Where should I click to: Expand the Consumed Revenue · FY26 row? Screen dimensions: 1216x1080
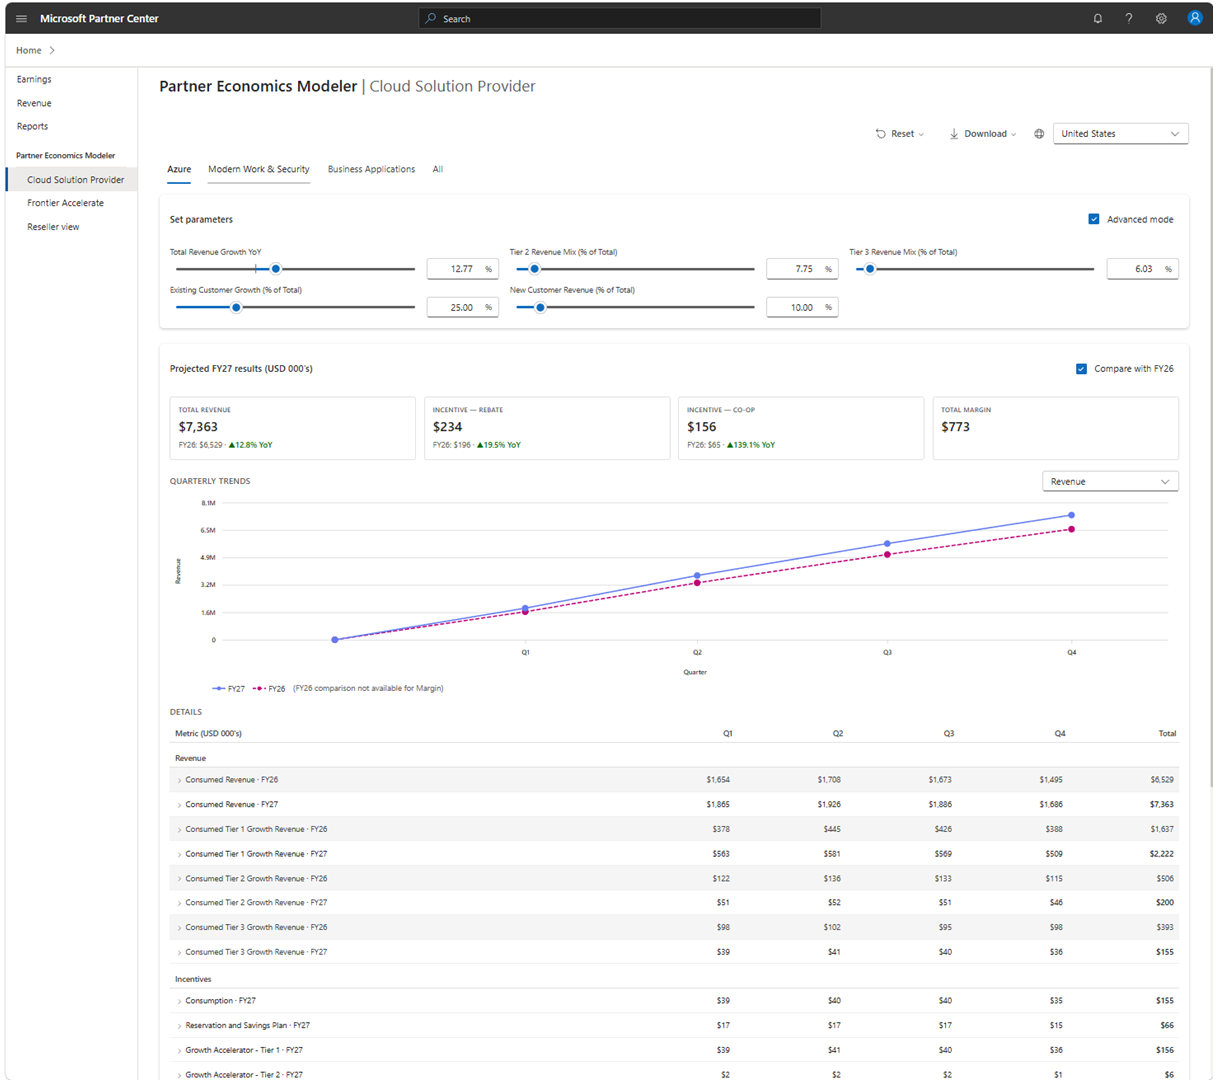pos(179,780)
